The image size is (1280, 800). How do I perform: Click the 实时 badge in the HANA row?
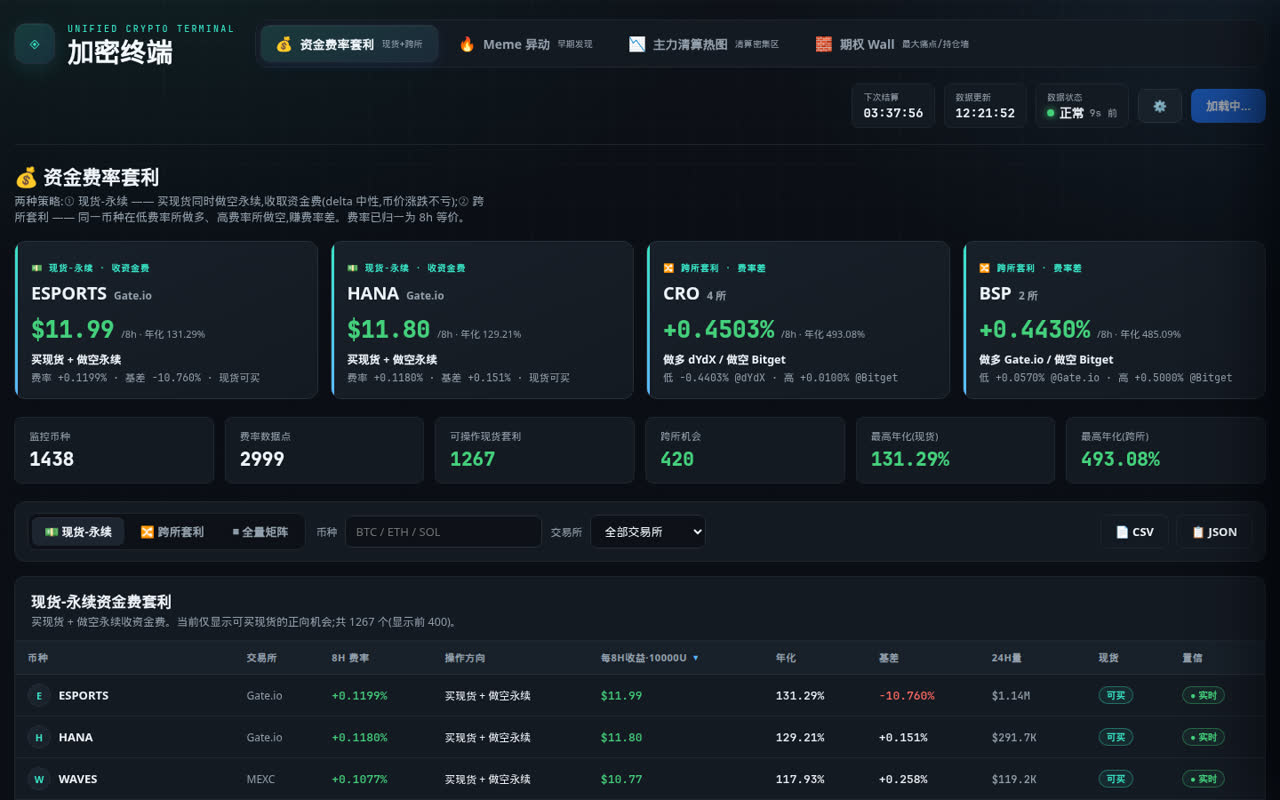pos(1203,738)
